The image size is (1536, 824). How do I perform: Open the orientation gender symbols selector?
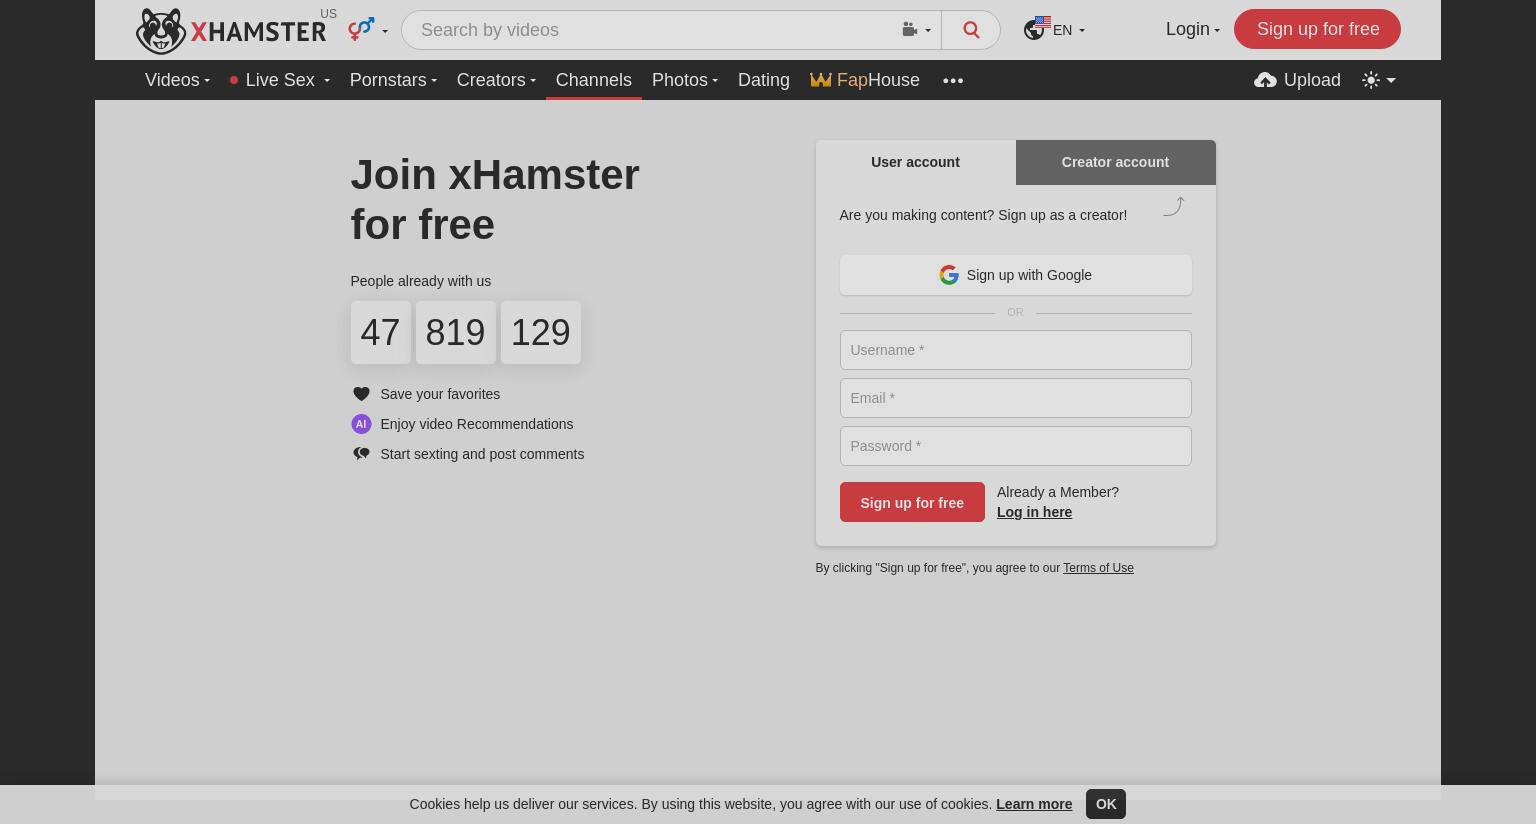pos(367,30)
